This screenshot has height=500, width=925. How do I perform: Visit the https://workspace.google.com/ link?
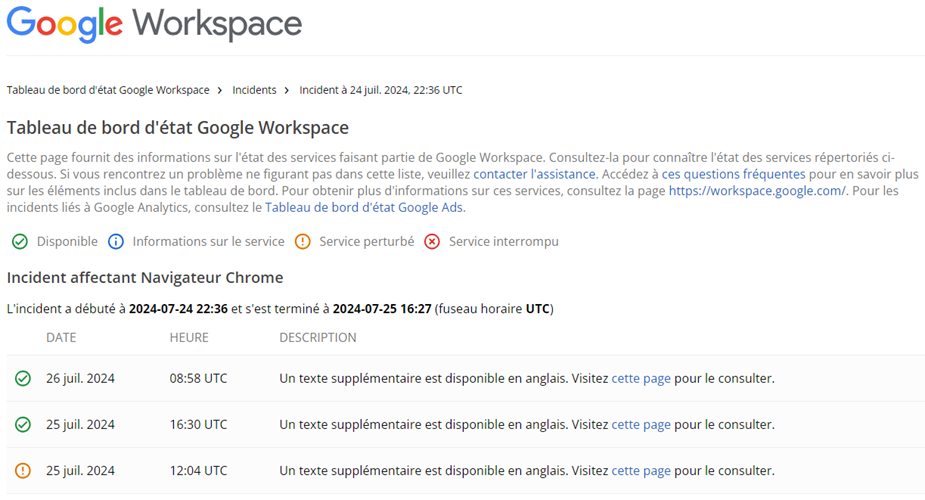pyautogui.click(x=757, y=191)
